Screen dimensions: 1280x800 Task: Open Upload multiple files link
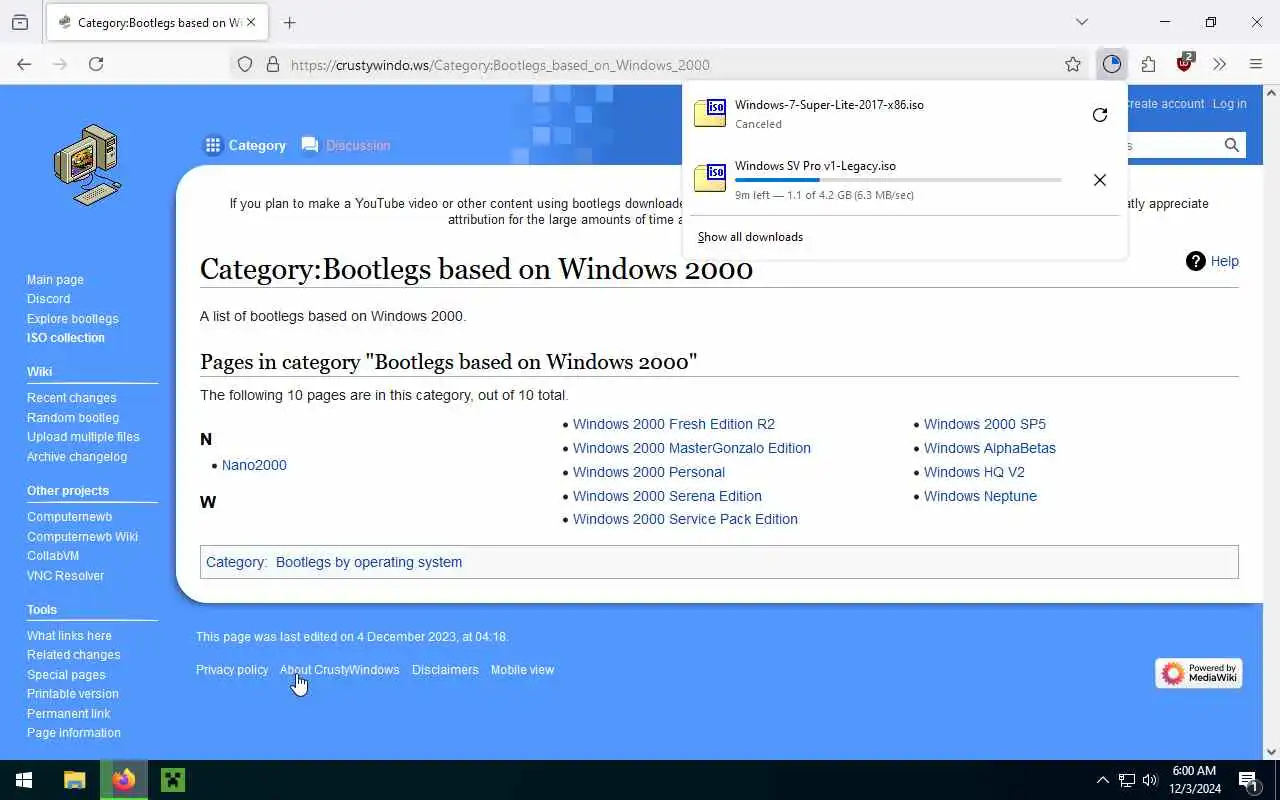pyautogui.click(x=83, y=437)
